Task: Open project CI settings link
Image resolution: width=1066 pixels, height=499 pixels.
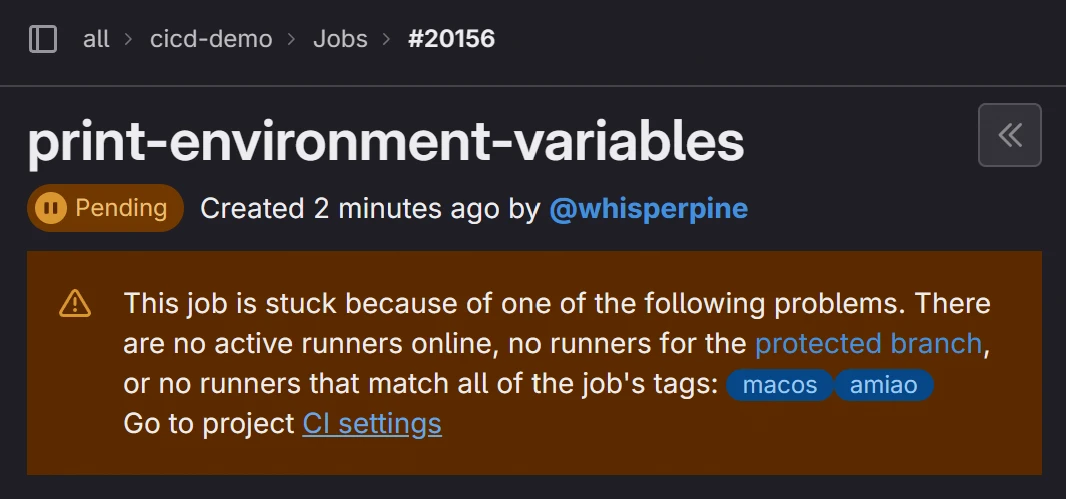Action: pos(372,424)
